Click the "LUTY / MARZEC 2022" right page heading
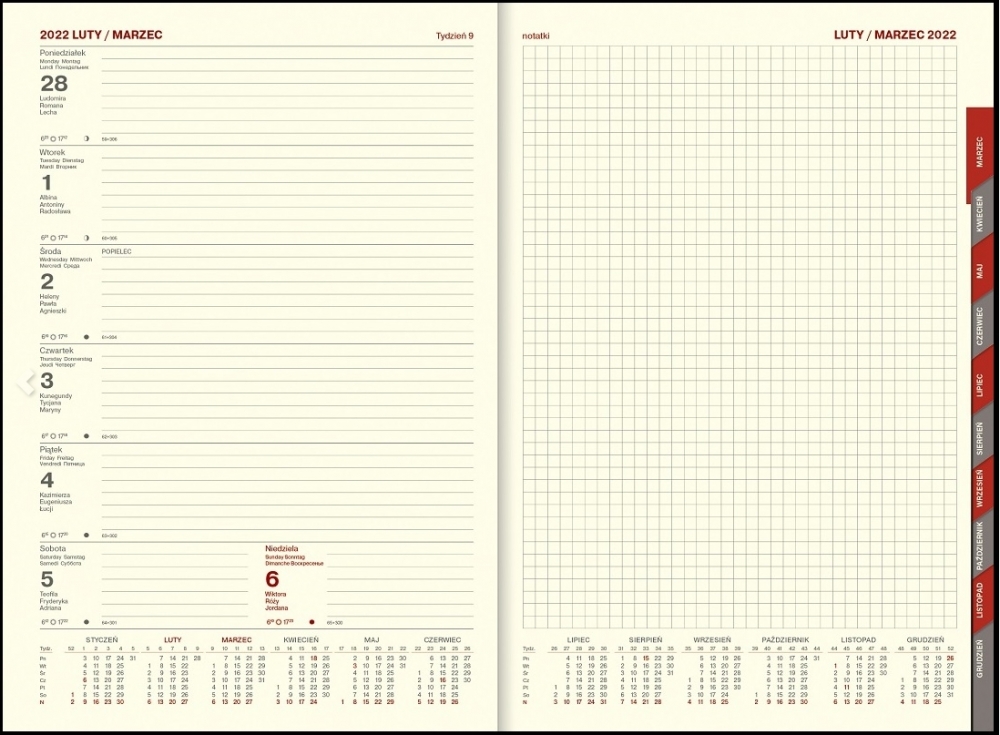This screenshot has width=1000, height=735. 895,35
